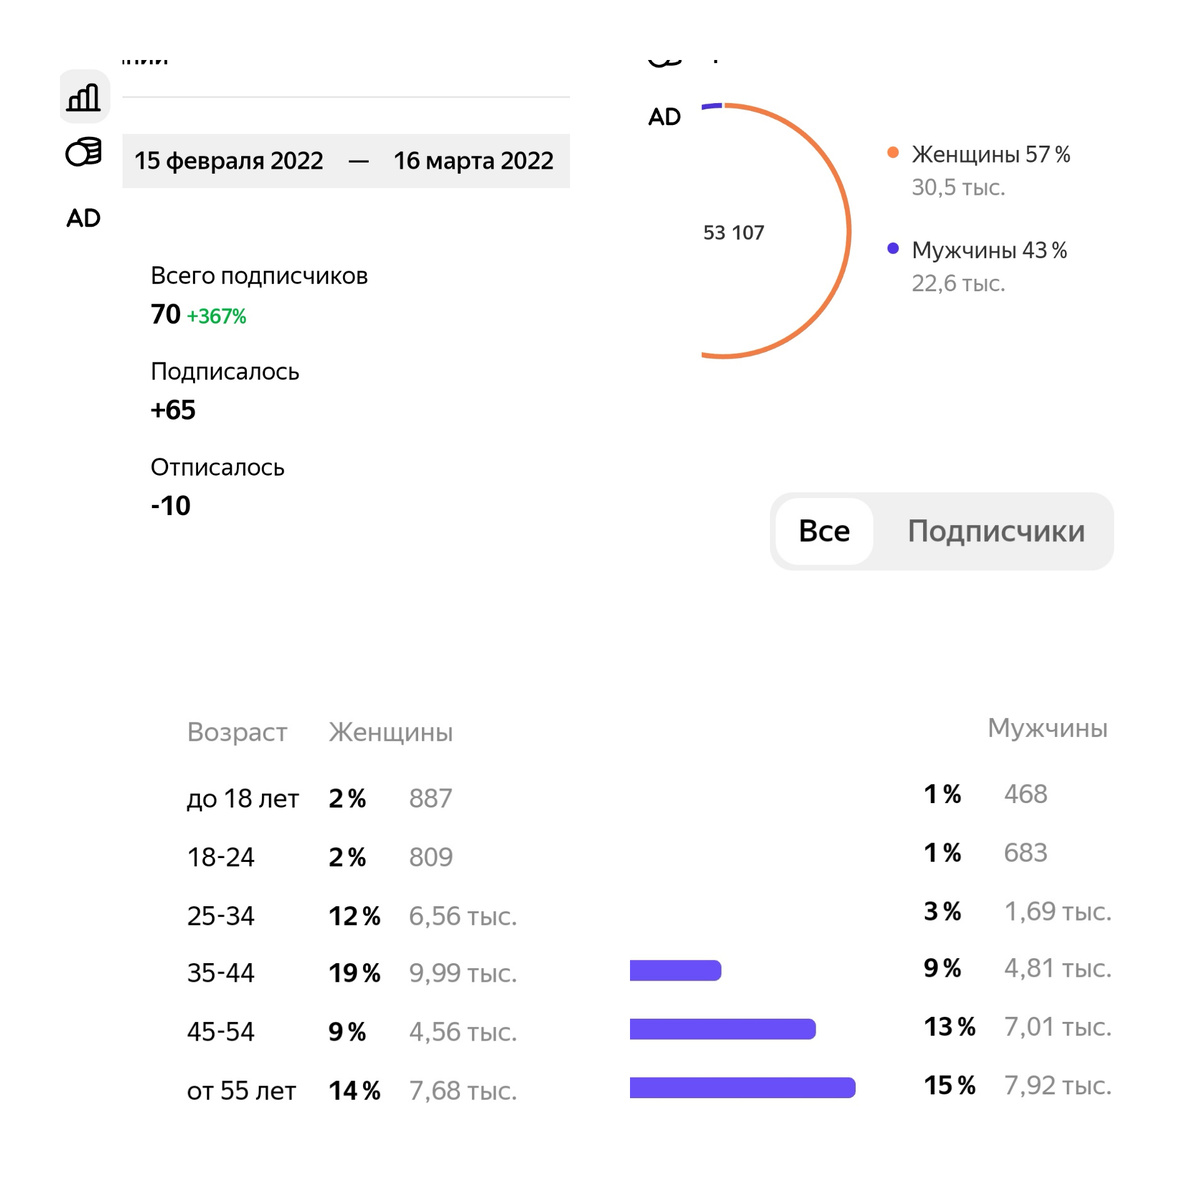
Task: Click the purple arc of the donut chart
Action: coord(711,105)
